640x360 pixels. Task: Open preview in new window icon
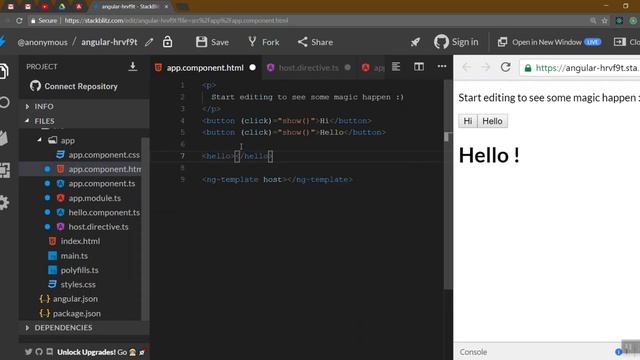tap(502, 42)
